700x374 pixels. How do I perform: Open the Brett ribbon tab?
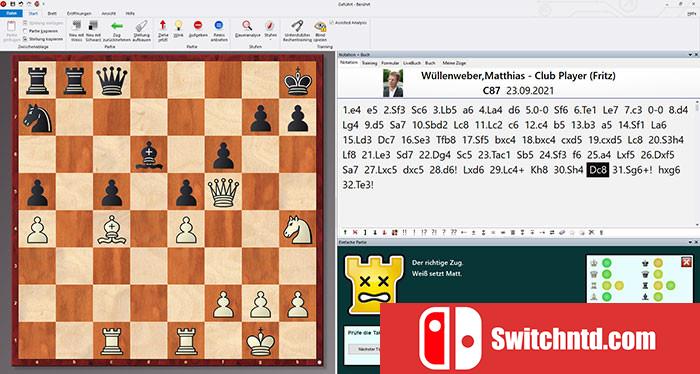coord(52,13)
